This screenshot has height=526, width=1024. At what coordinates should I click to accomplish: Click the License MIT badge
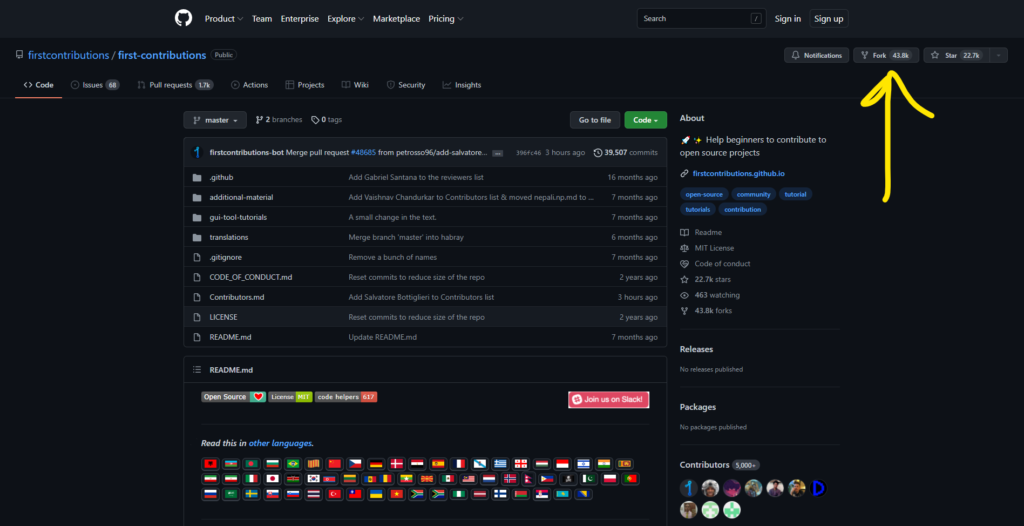point(291,397)
